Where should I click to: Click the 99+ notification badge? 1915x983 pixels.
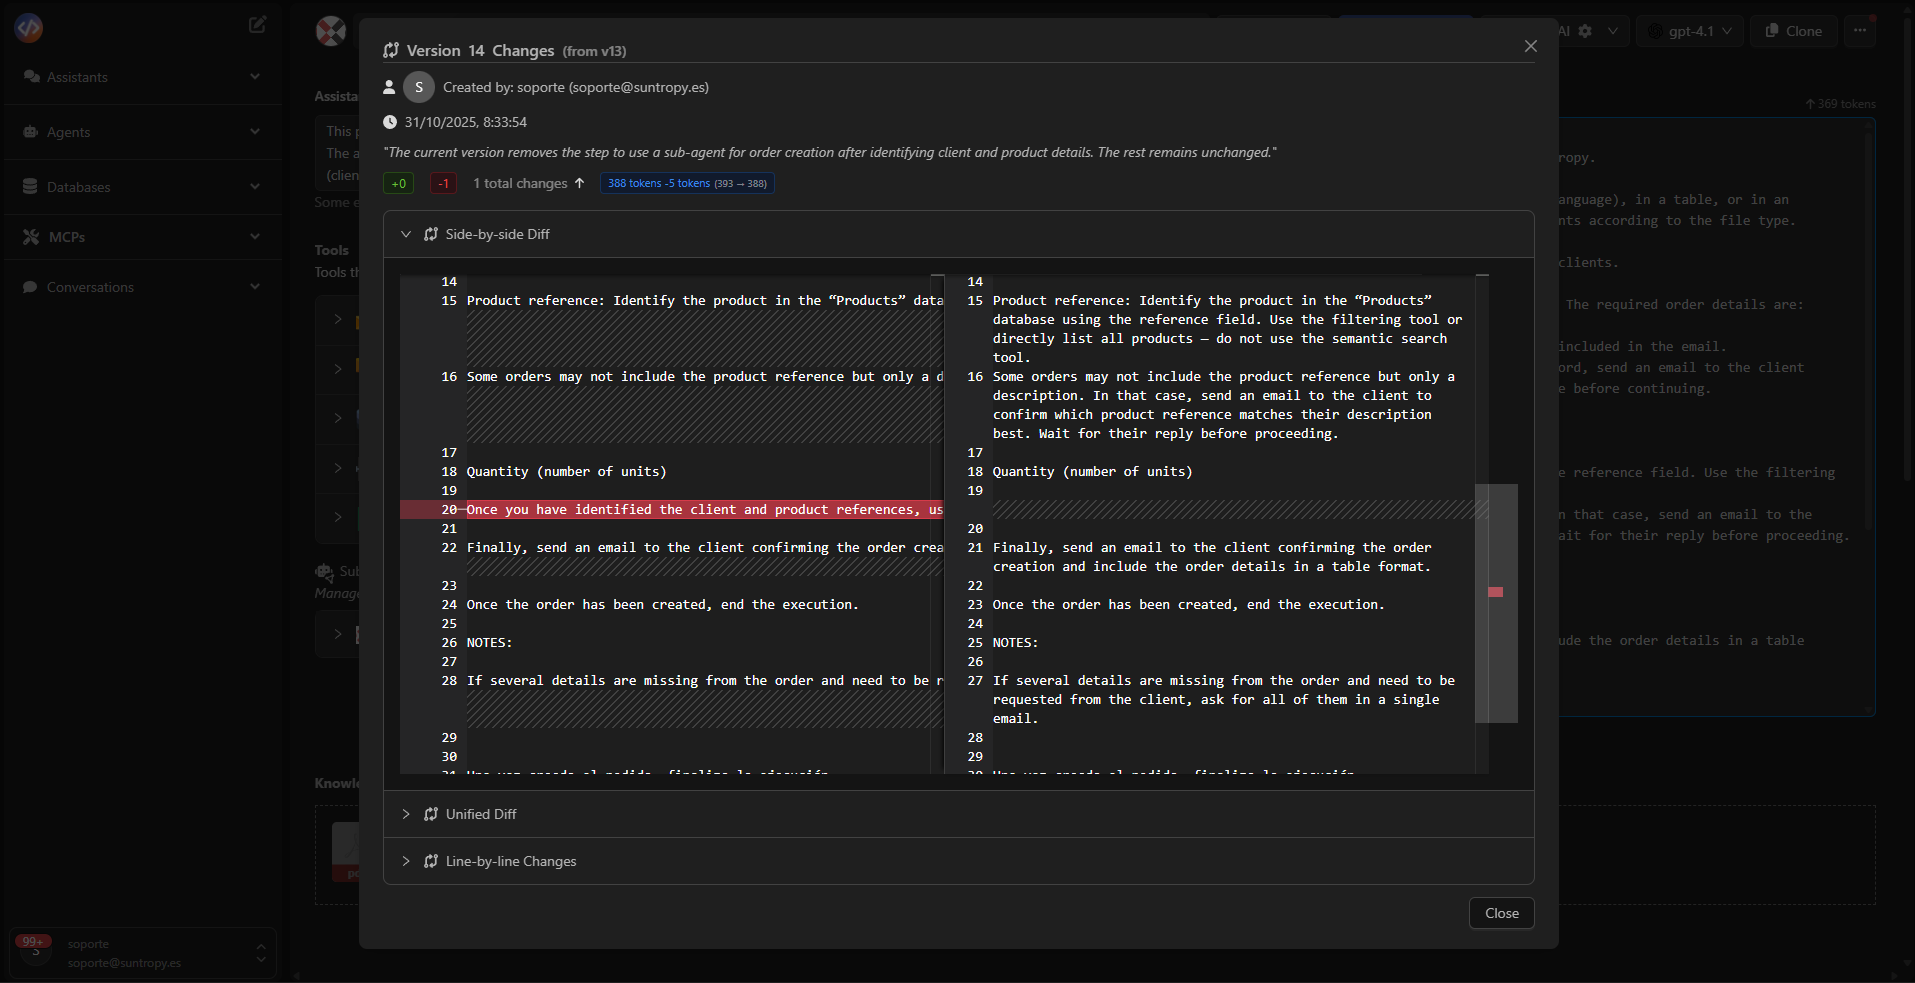click(x=33, y=941)
